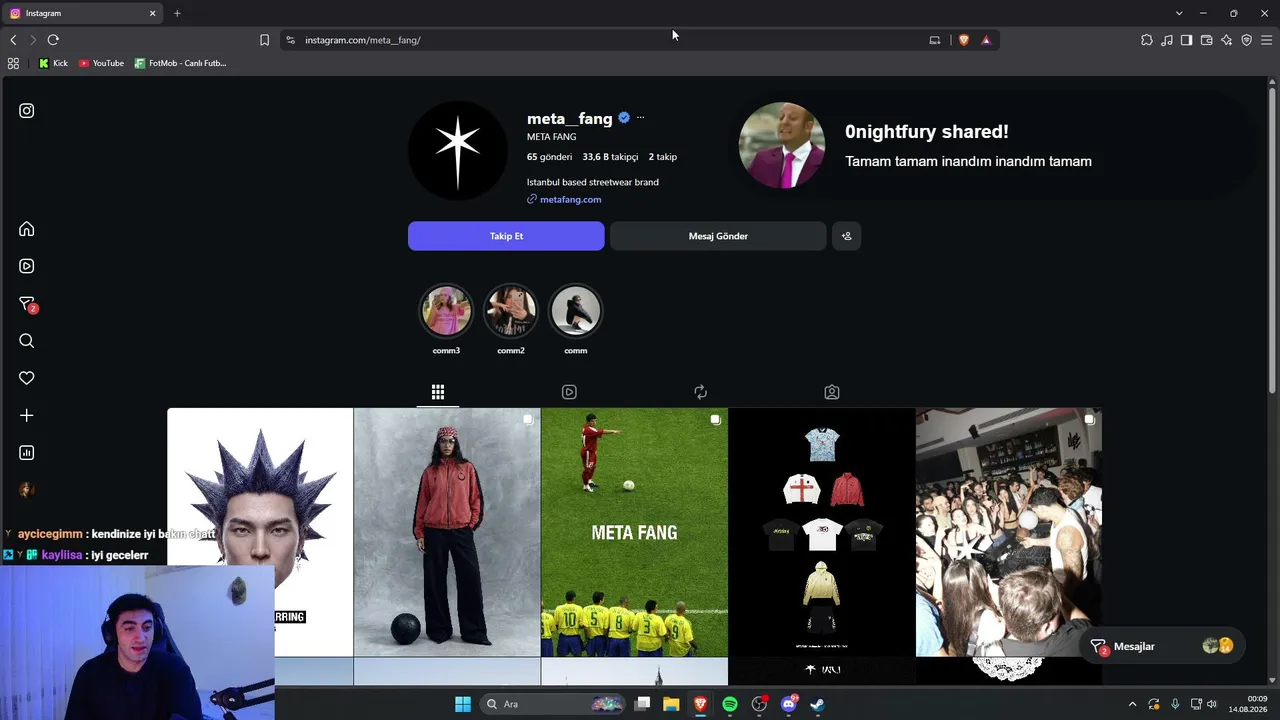Open the media playlist music-note icon
Image resolution: width=1280 pixels, height=720 pixels.
pos(1167,40)
